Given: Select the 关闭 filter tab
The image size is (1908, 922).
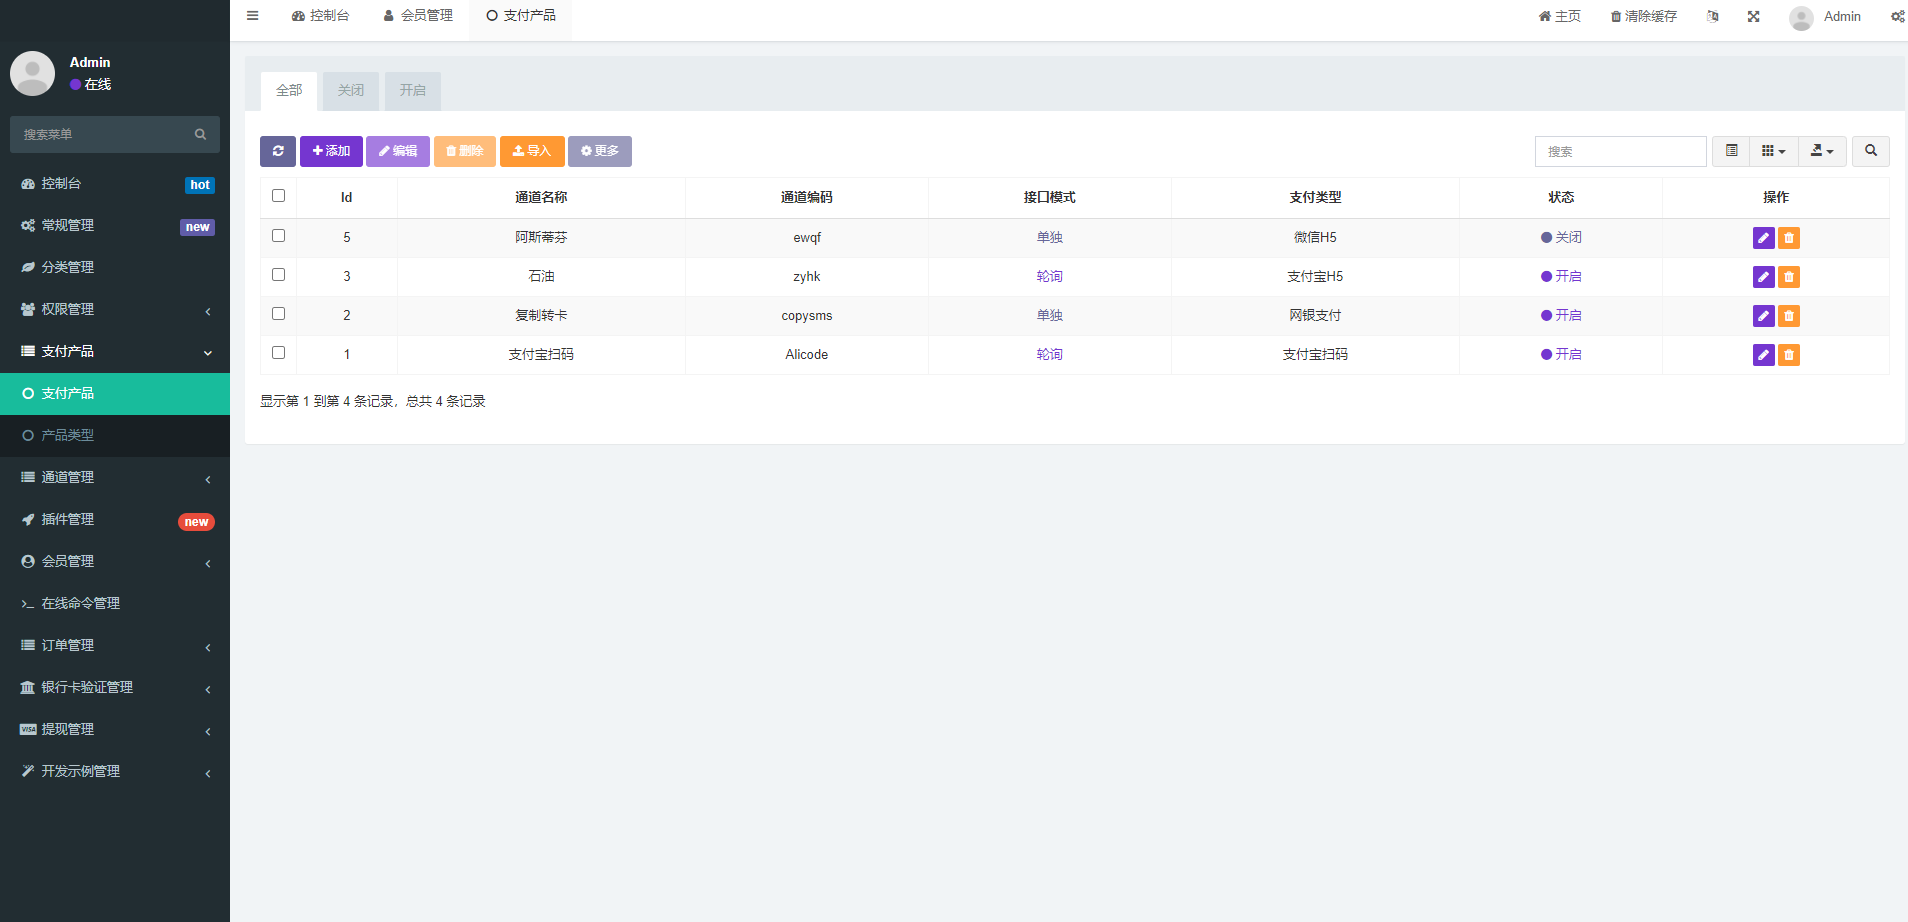Looking at the screenshot, I should pyautogui.click(x=351, y=91).
